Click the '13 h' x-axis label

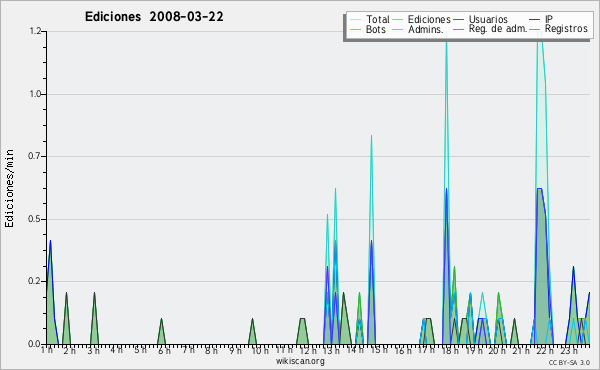331,350
